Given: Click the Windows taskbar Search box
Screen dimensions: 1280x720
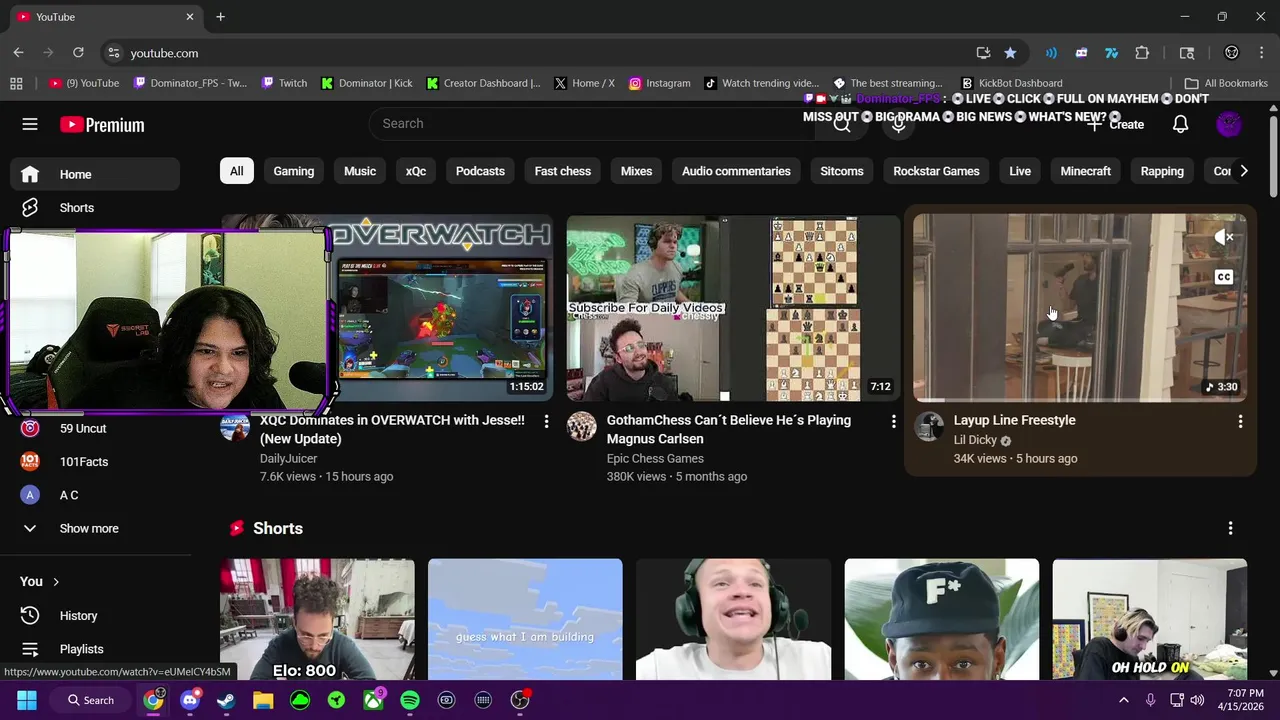Looking at the screenshot, I should 90,700.
